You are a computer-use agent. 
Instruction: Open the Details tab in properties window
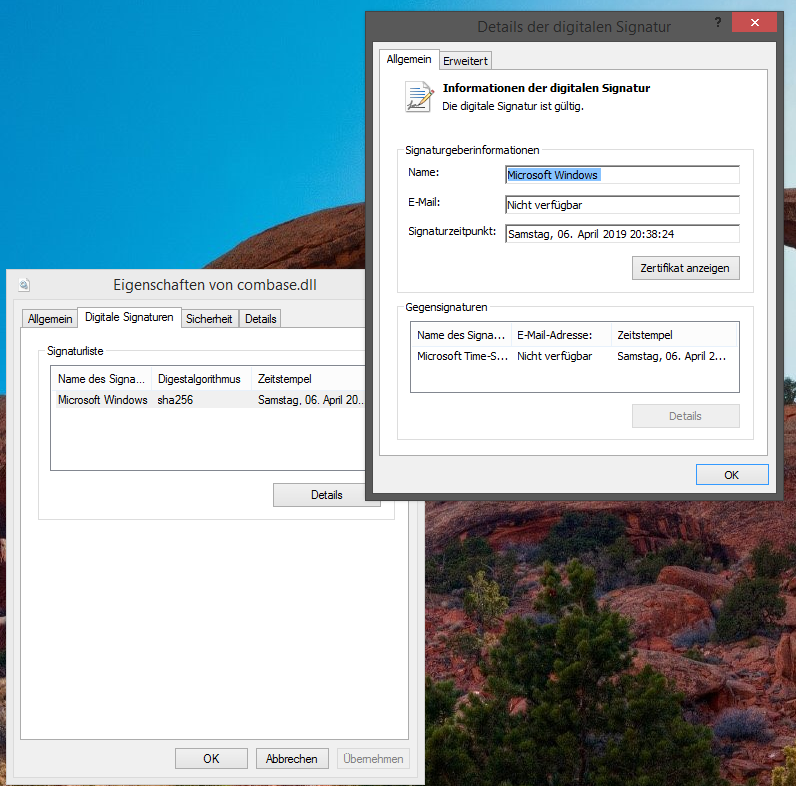coord(260,319)
